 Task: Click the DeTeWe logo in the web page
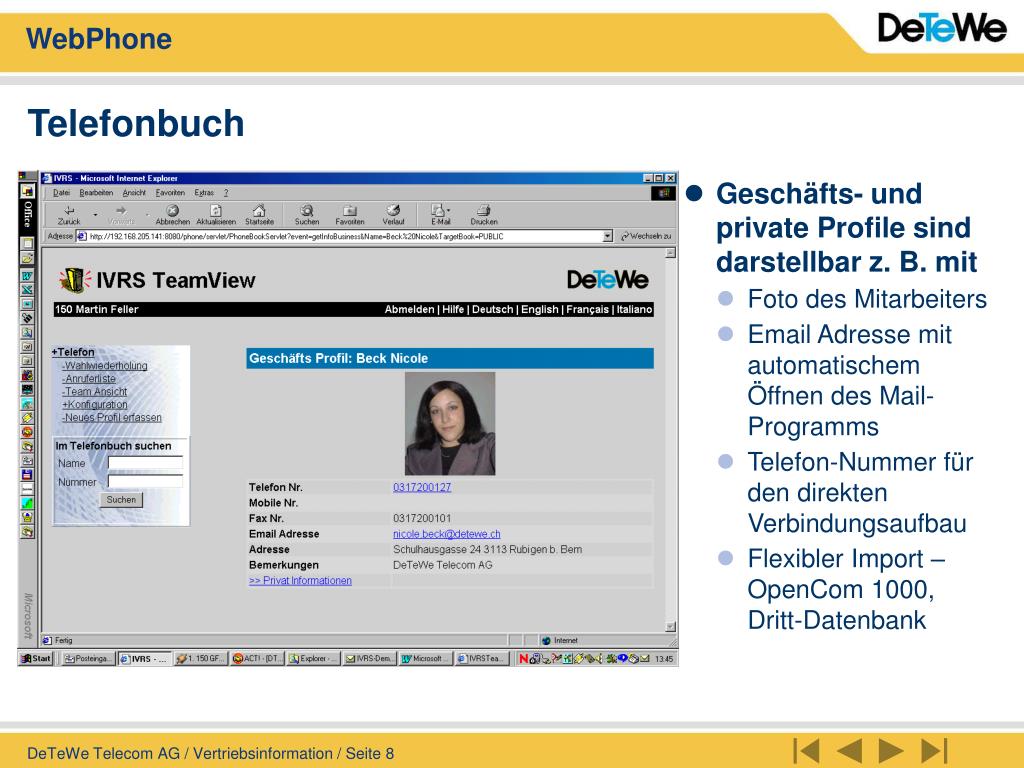(x=607, y=280)
